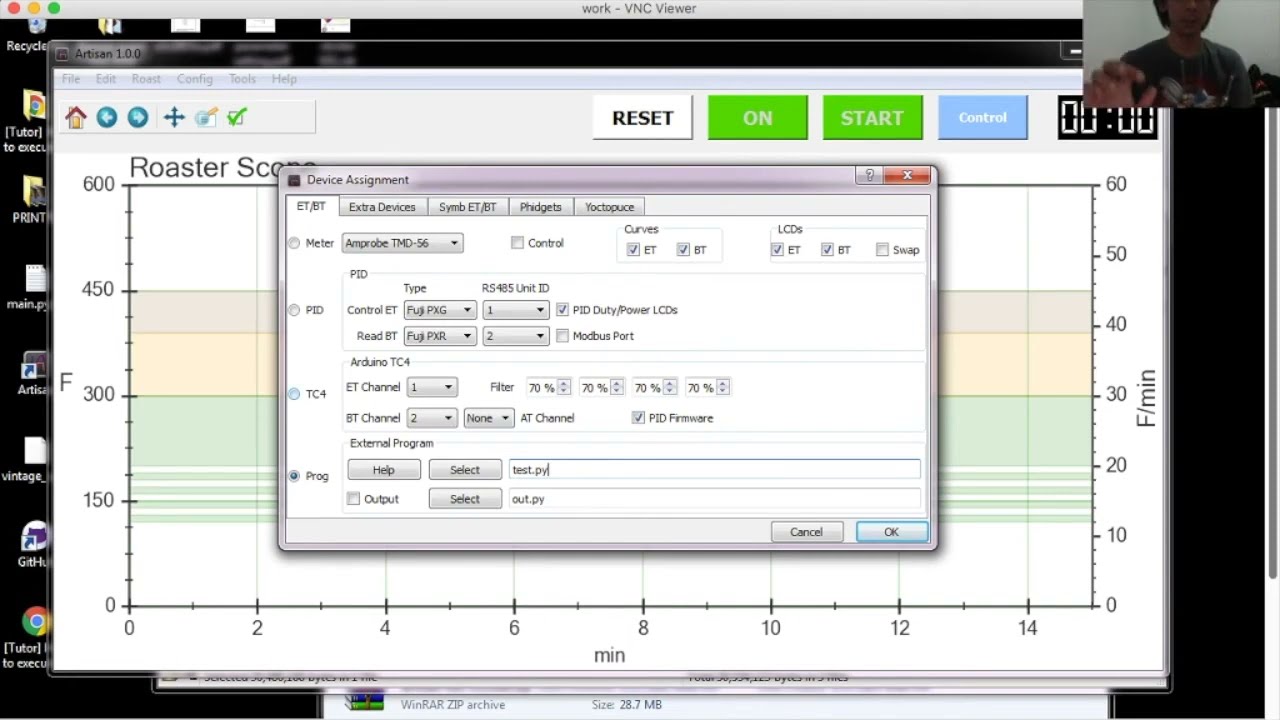Screen dimensions: 1280x720
Task: Toggle the PID Firmware checkbox
Action: pos(638,418)
